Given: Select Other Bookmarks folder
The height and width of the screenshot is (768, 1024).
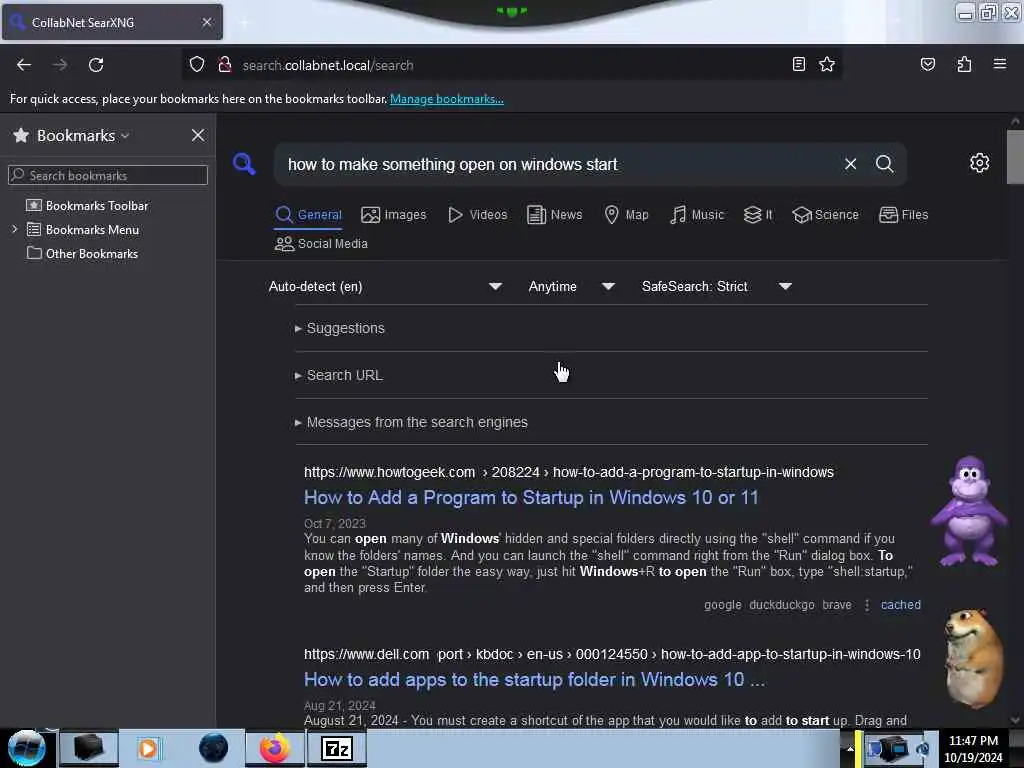Looking at the screenshot, I should point(91,253).
